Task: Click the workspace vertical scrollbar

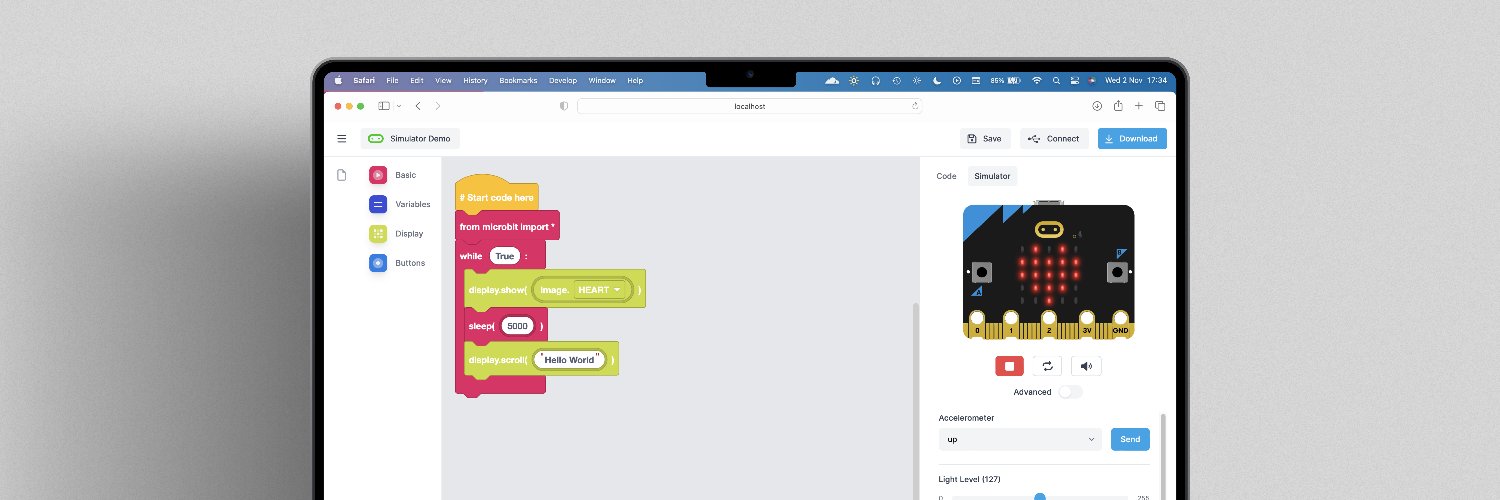Action: pyautogui.click(x=915, y=400)
